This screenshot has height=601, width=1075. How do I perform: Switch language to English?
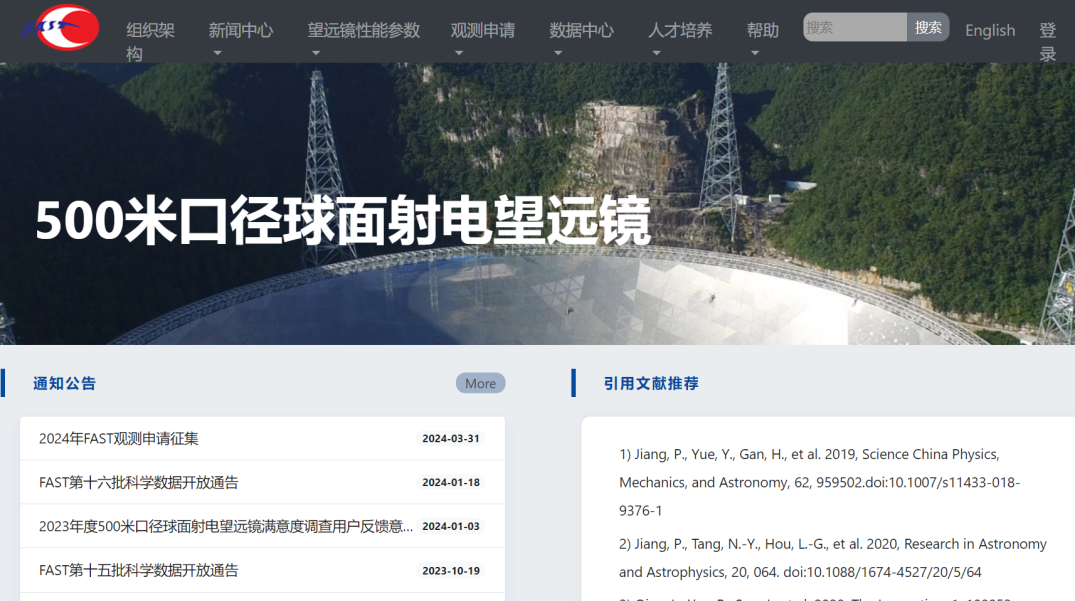pos(989,31)
